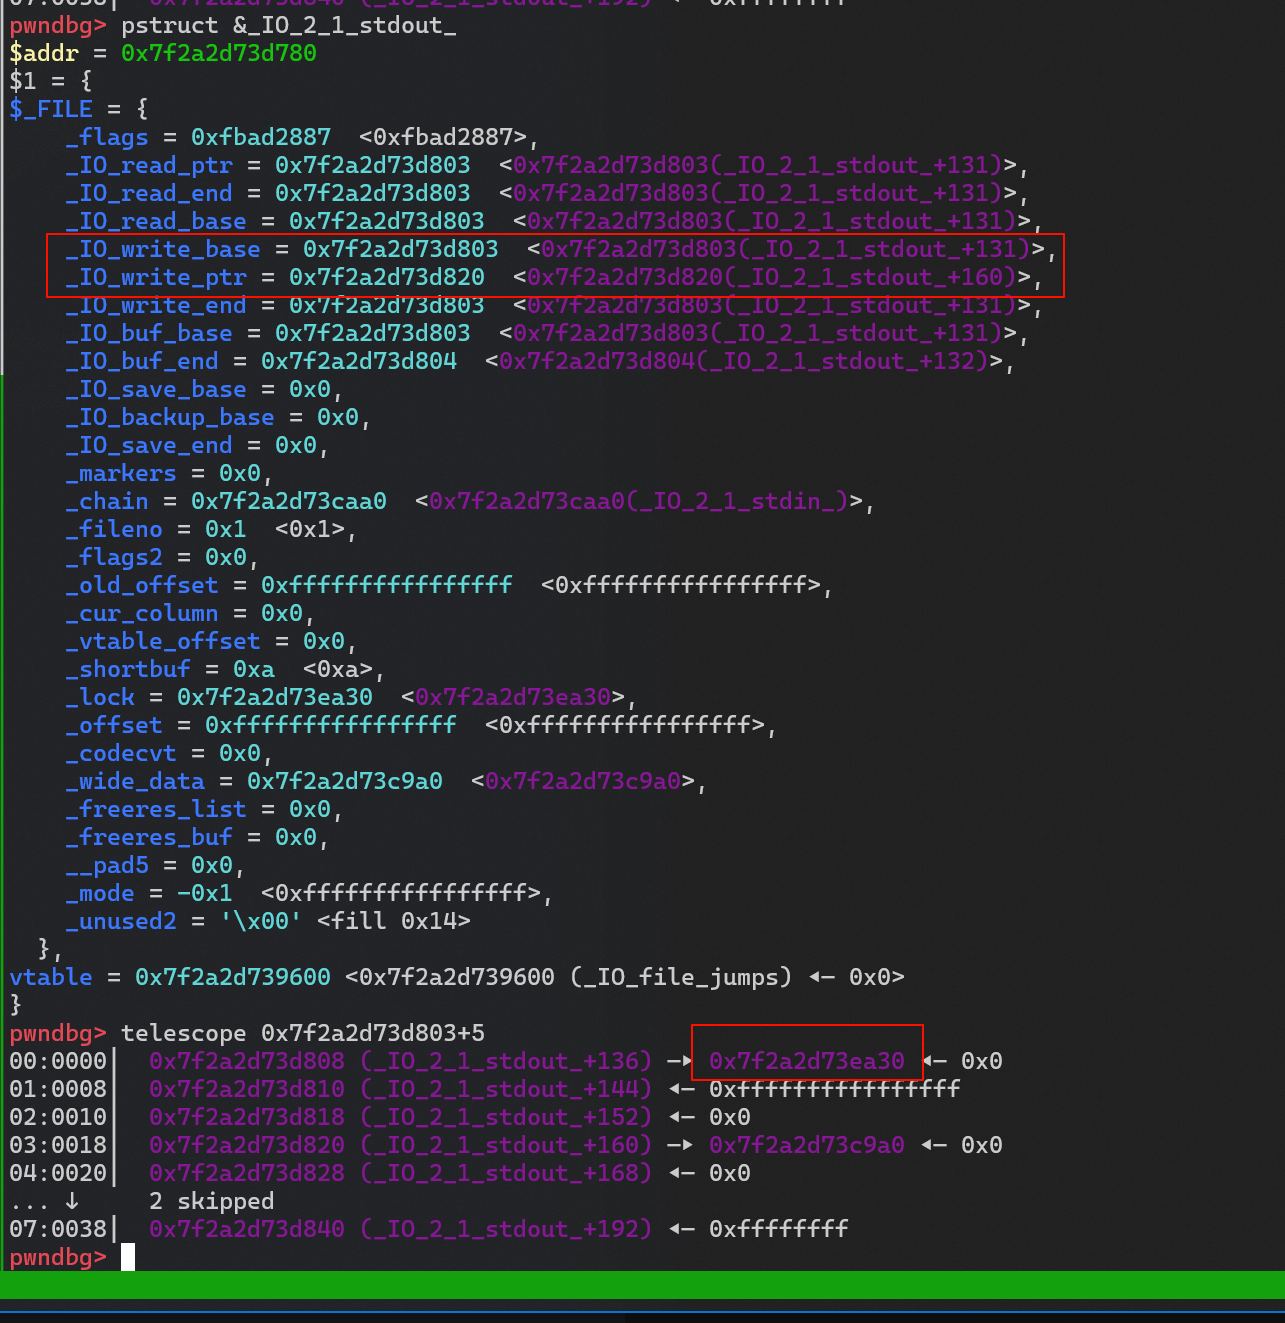Focus the pwndbg prompt cursor at bottom
Screen dimensions: 1285x1323
(x=128, y=1257)
